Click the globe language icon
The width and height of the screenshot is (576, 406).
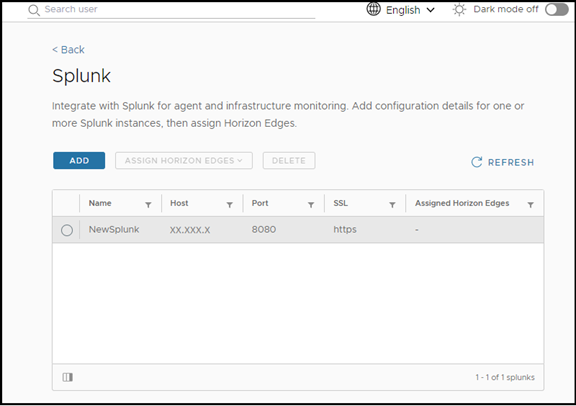[373, 9]
